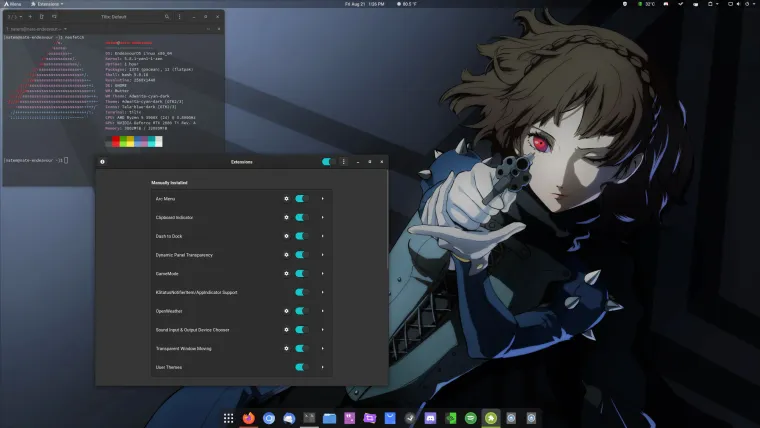Viewport: 760px width, 428px height.
Task: Open OpenWeather extension settings gear
Action: point(287,311)
